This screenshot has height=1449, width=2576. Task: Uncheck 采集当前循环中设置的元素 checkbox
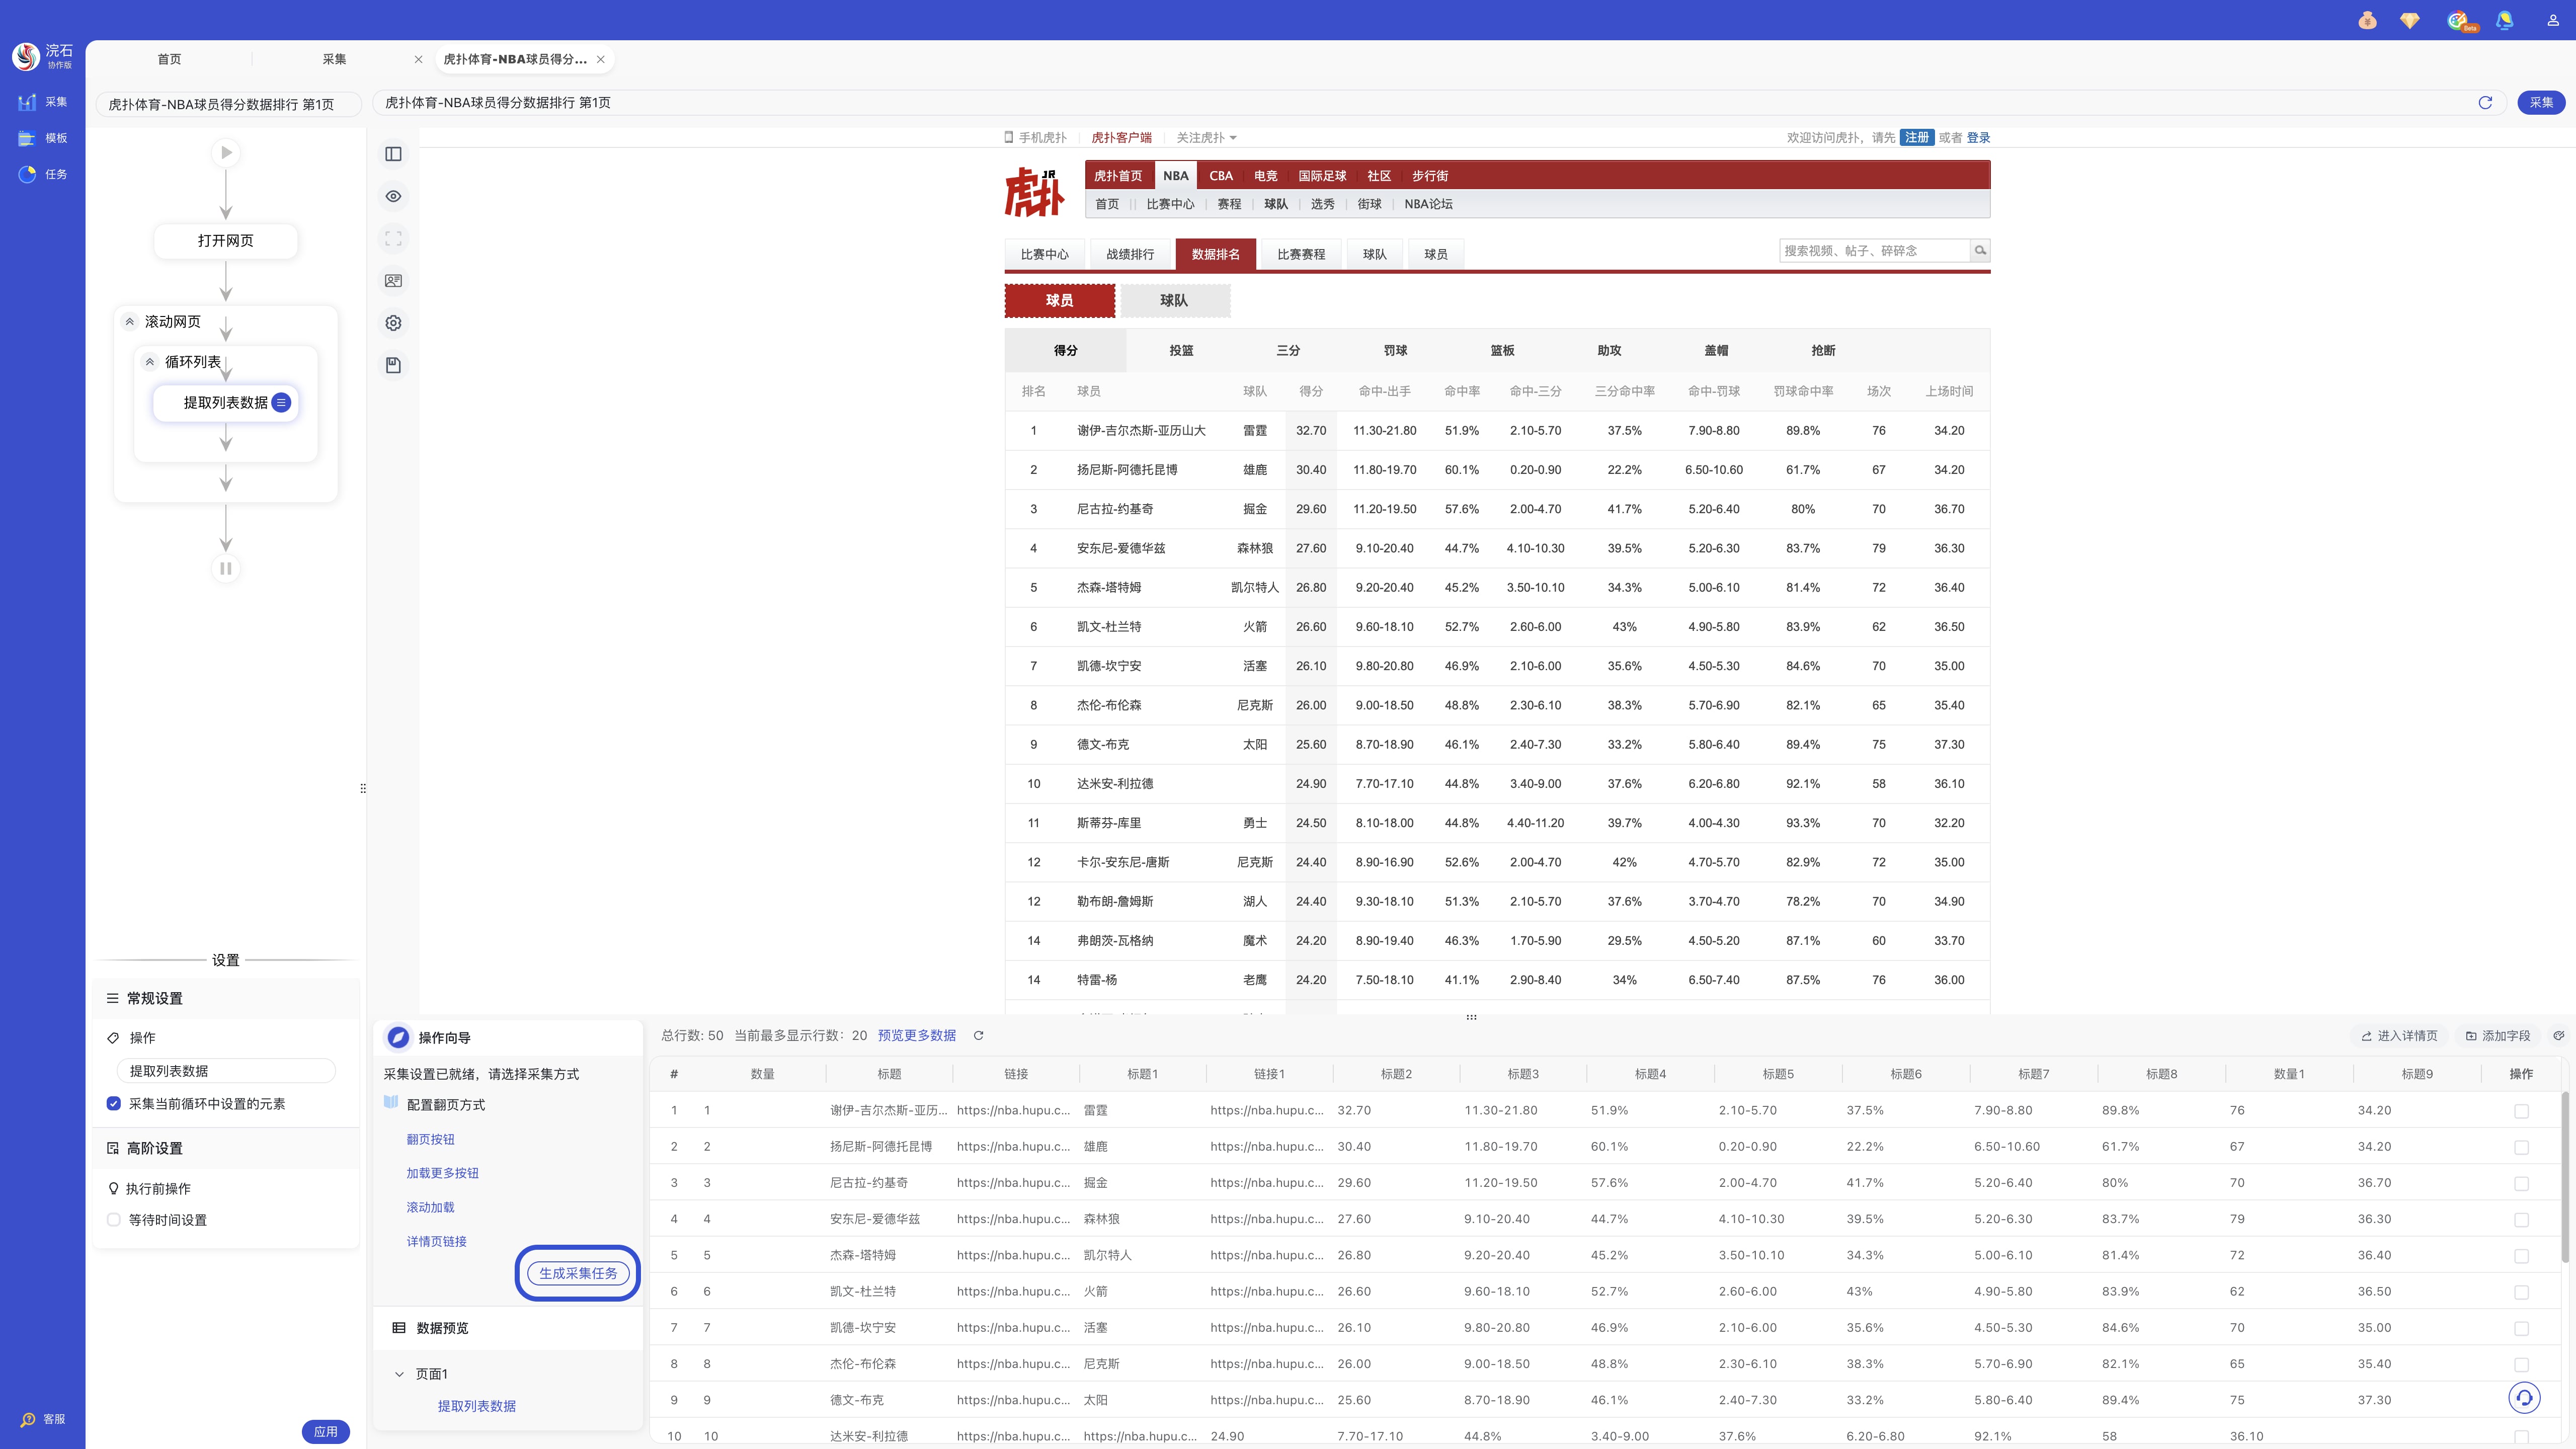point(114,1104)
